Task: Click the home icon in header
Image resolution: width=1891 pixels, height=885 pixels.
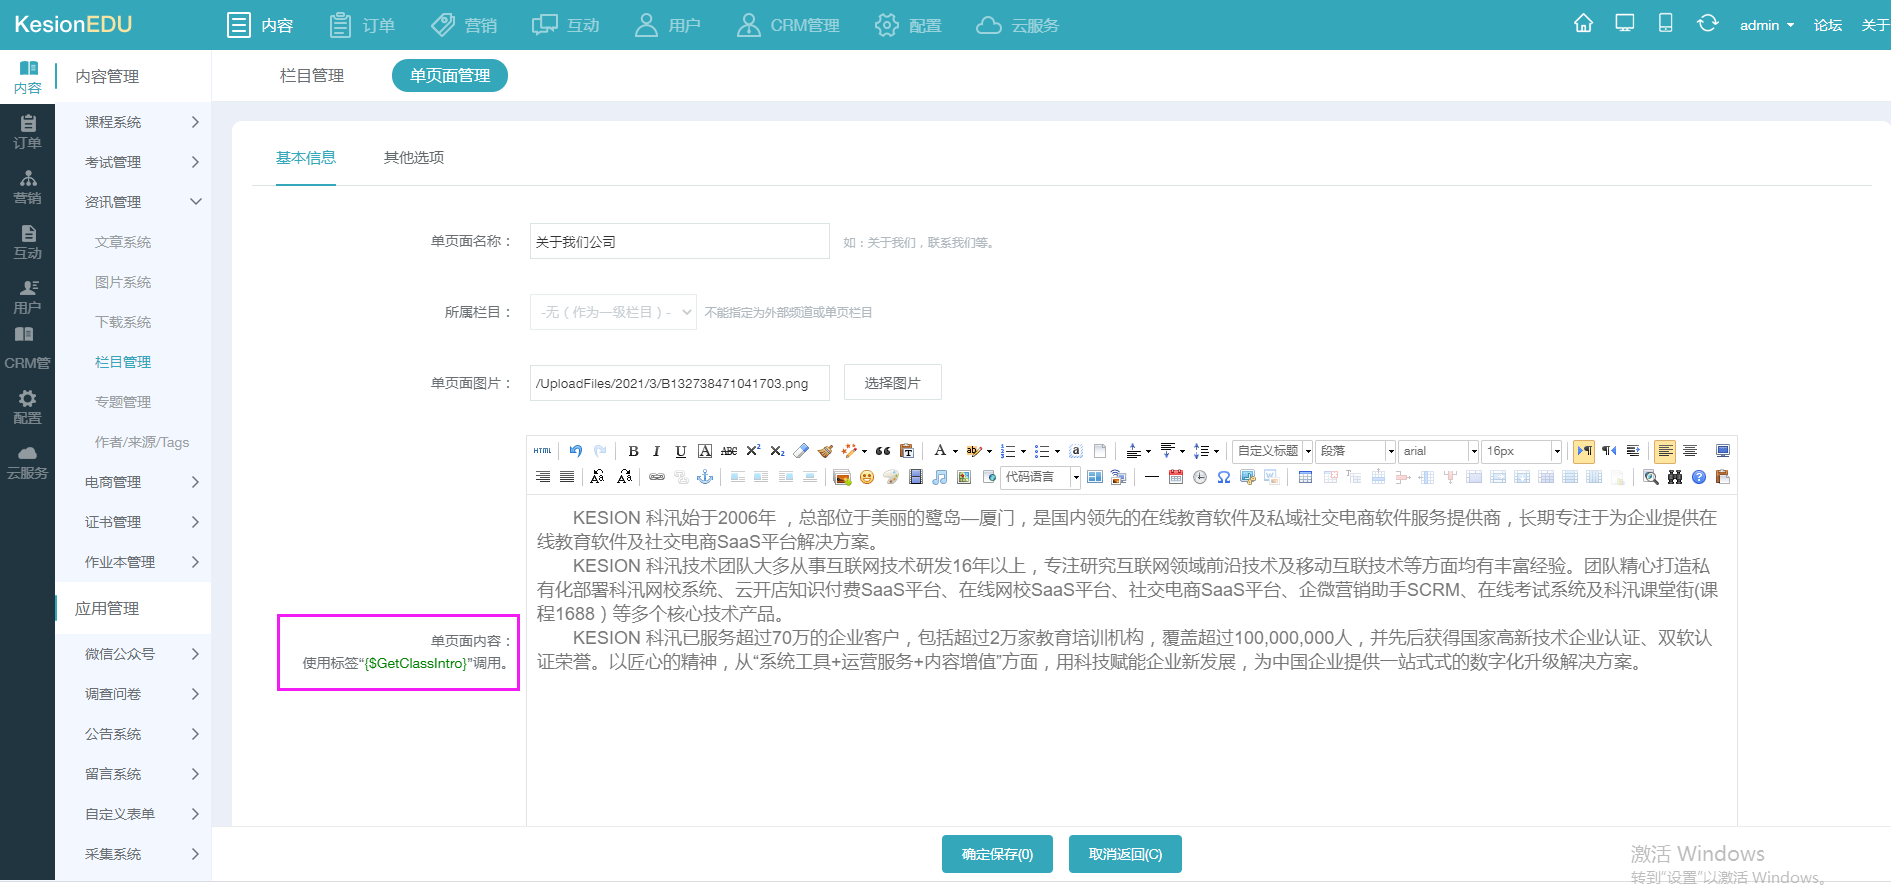Action: point(1583,23)
